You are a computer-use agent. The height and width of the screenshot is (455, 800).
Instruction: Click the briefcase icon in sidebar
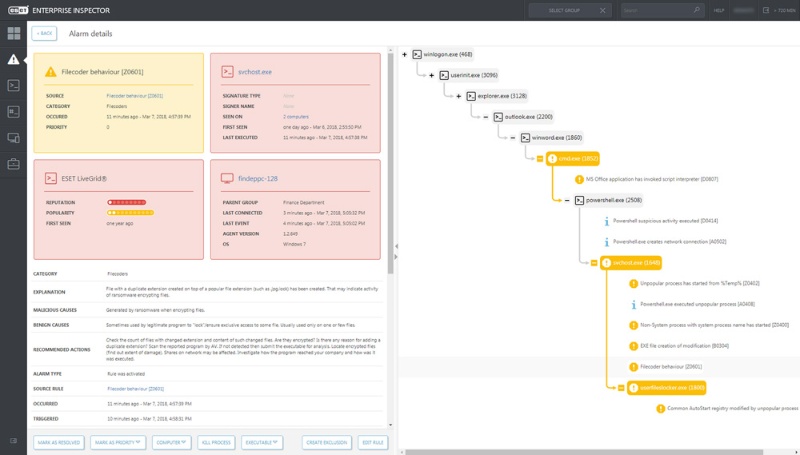(14, 163)
